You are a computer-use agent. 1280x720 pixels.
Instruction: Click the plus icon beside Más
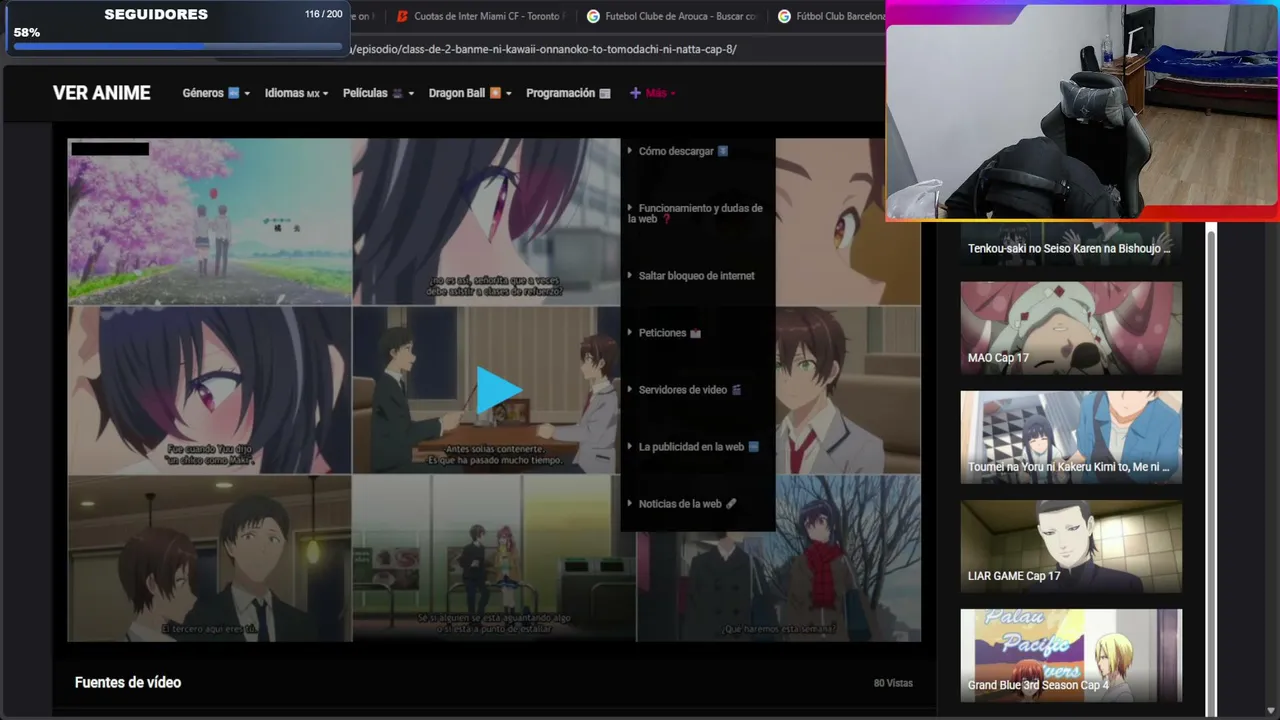tap(635, 93)
